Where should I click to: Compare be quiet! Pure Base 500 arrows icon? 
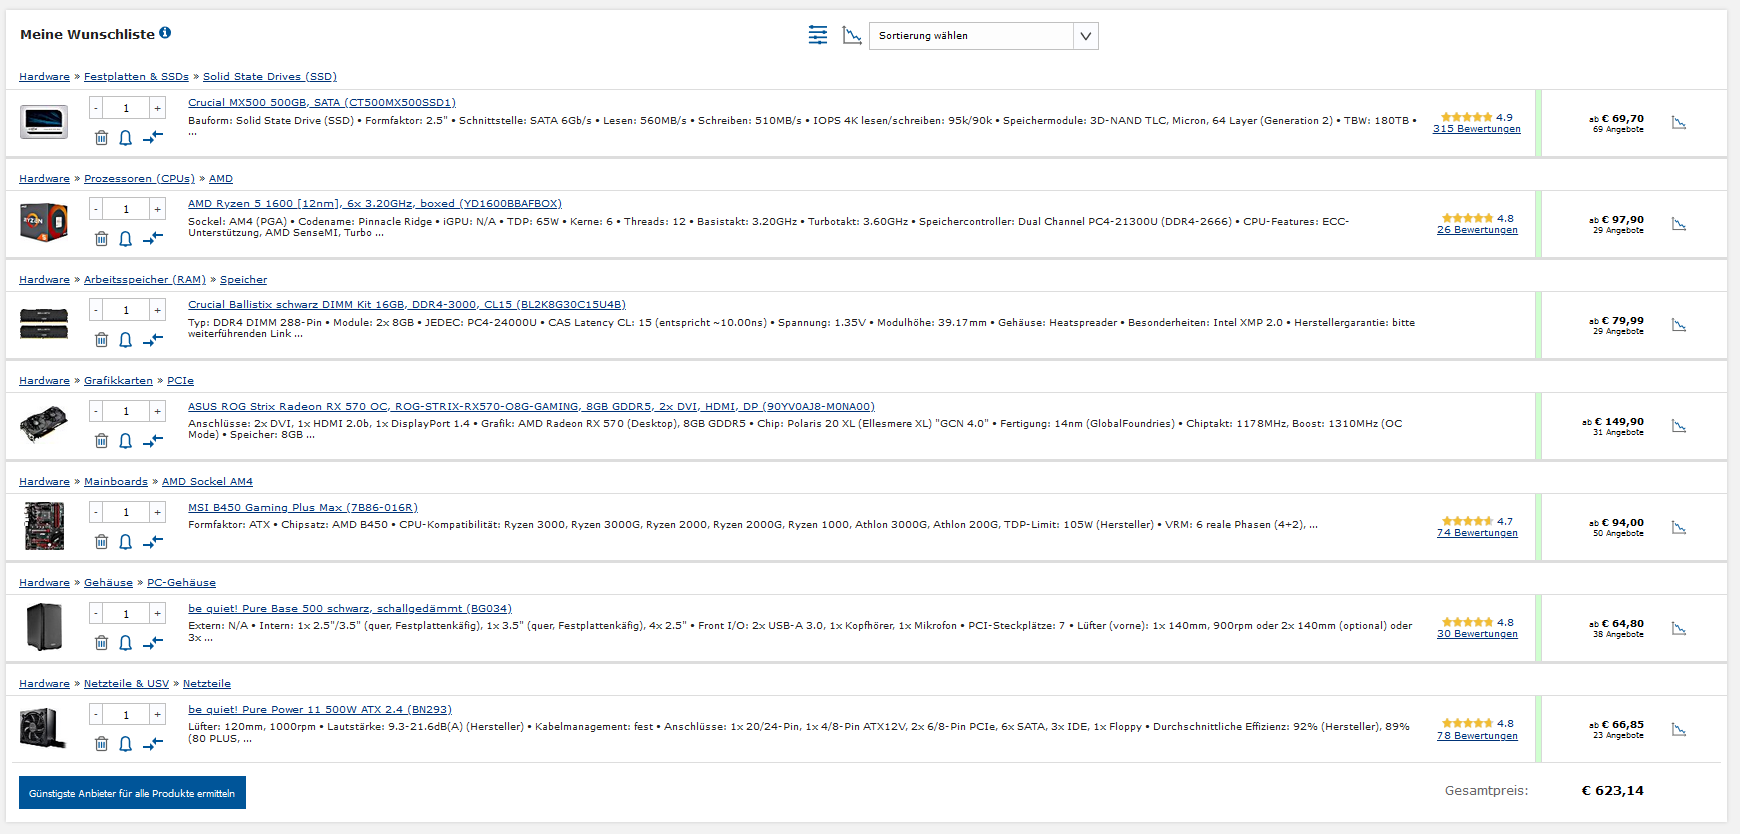click(x=153, y=643)
